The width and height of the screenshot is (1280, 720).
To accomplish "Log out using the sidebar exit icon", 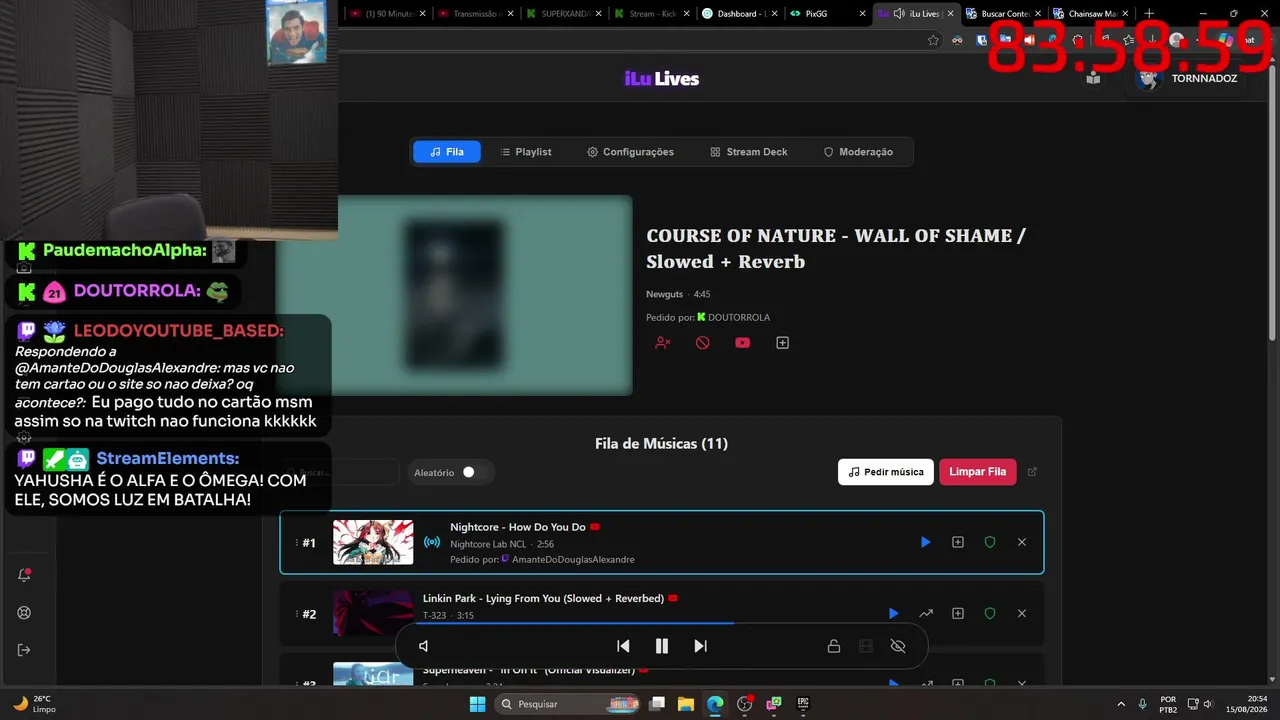I will tap(25, 650).
